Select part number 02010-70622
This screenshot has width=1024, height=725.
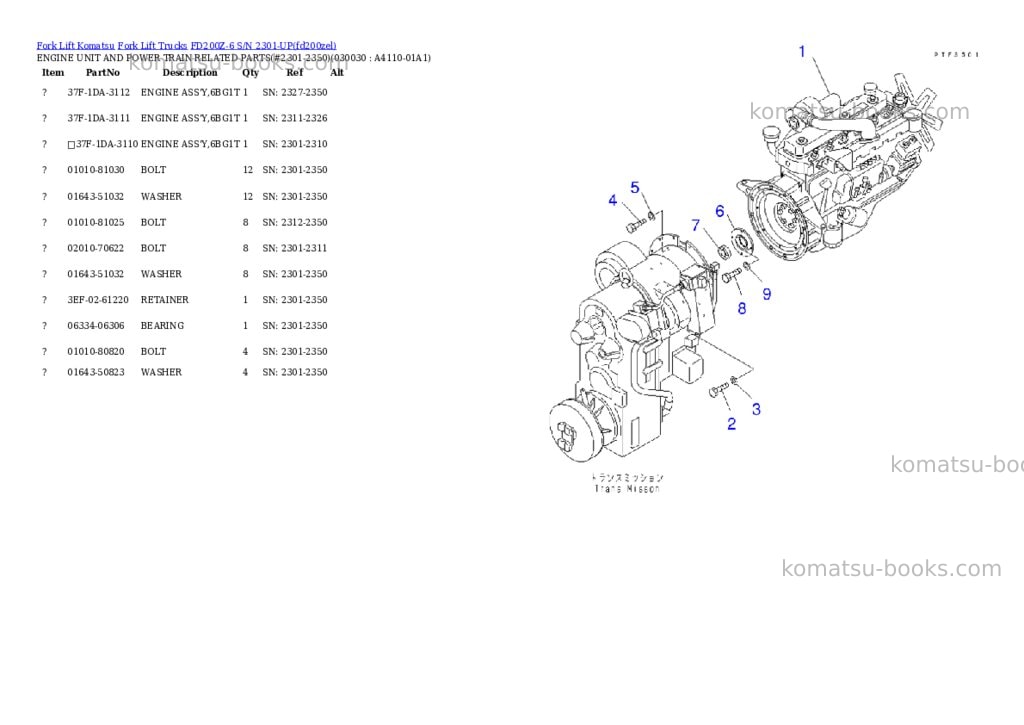(96, 248)
